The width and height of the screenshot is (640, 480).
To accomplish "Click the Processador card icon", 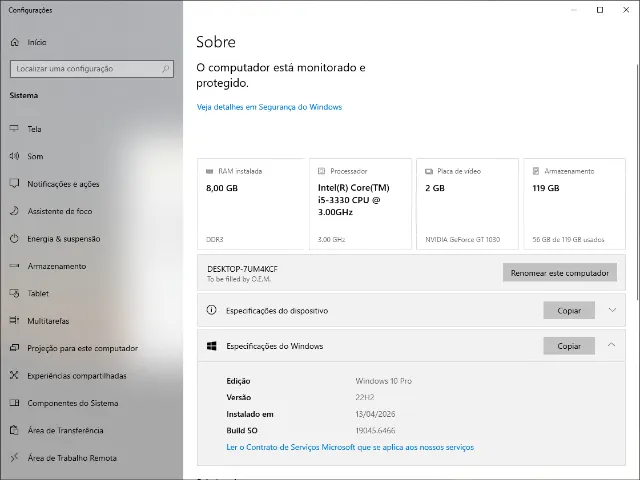I will [x=321, y=171].
